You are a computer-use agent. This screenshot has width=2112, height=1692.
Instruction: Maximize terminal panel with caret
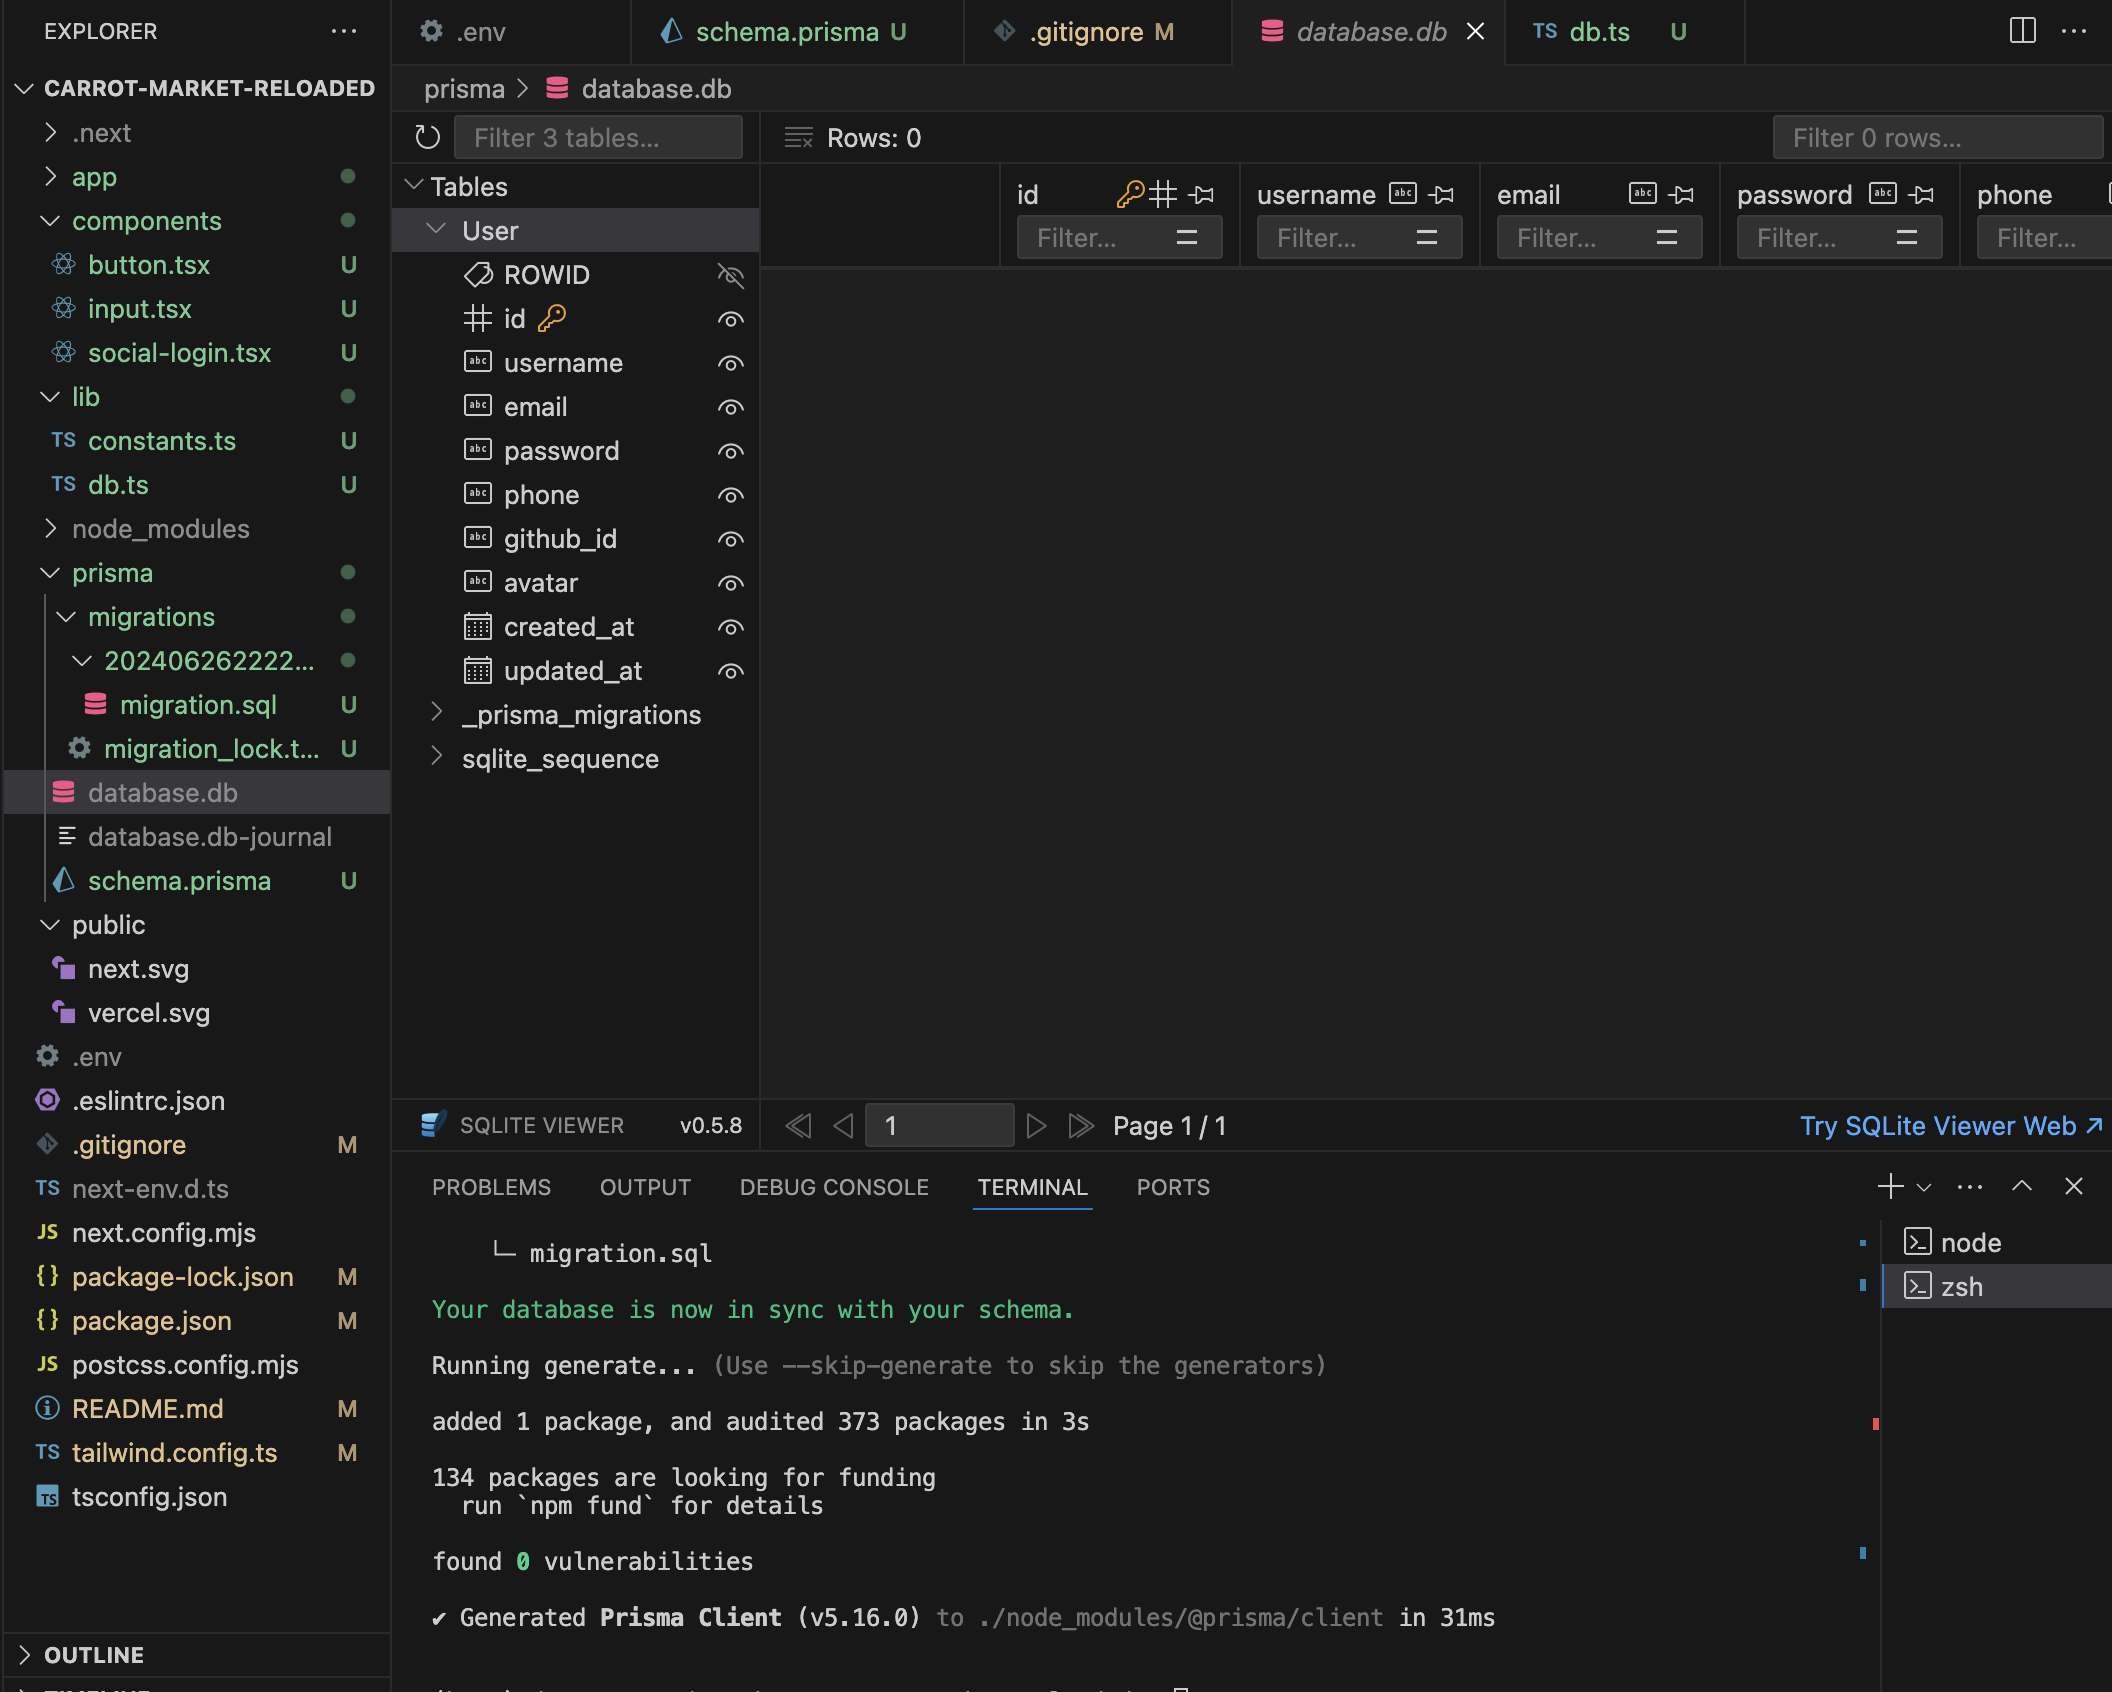(2022, 1187)
